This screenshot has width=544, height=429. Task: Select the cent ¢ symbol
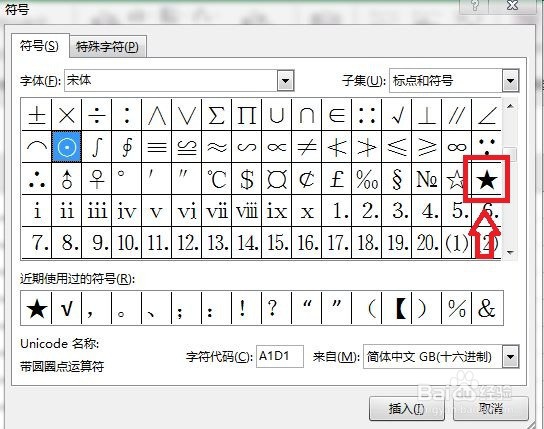click(x=306, y=179)
